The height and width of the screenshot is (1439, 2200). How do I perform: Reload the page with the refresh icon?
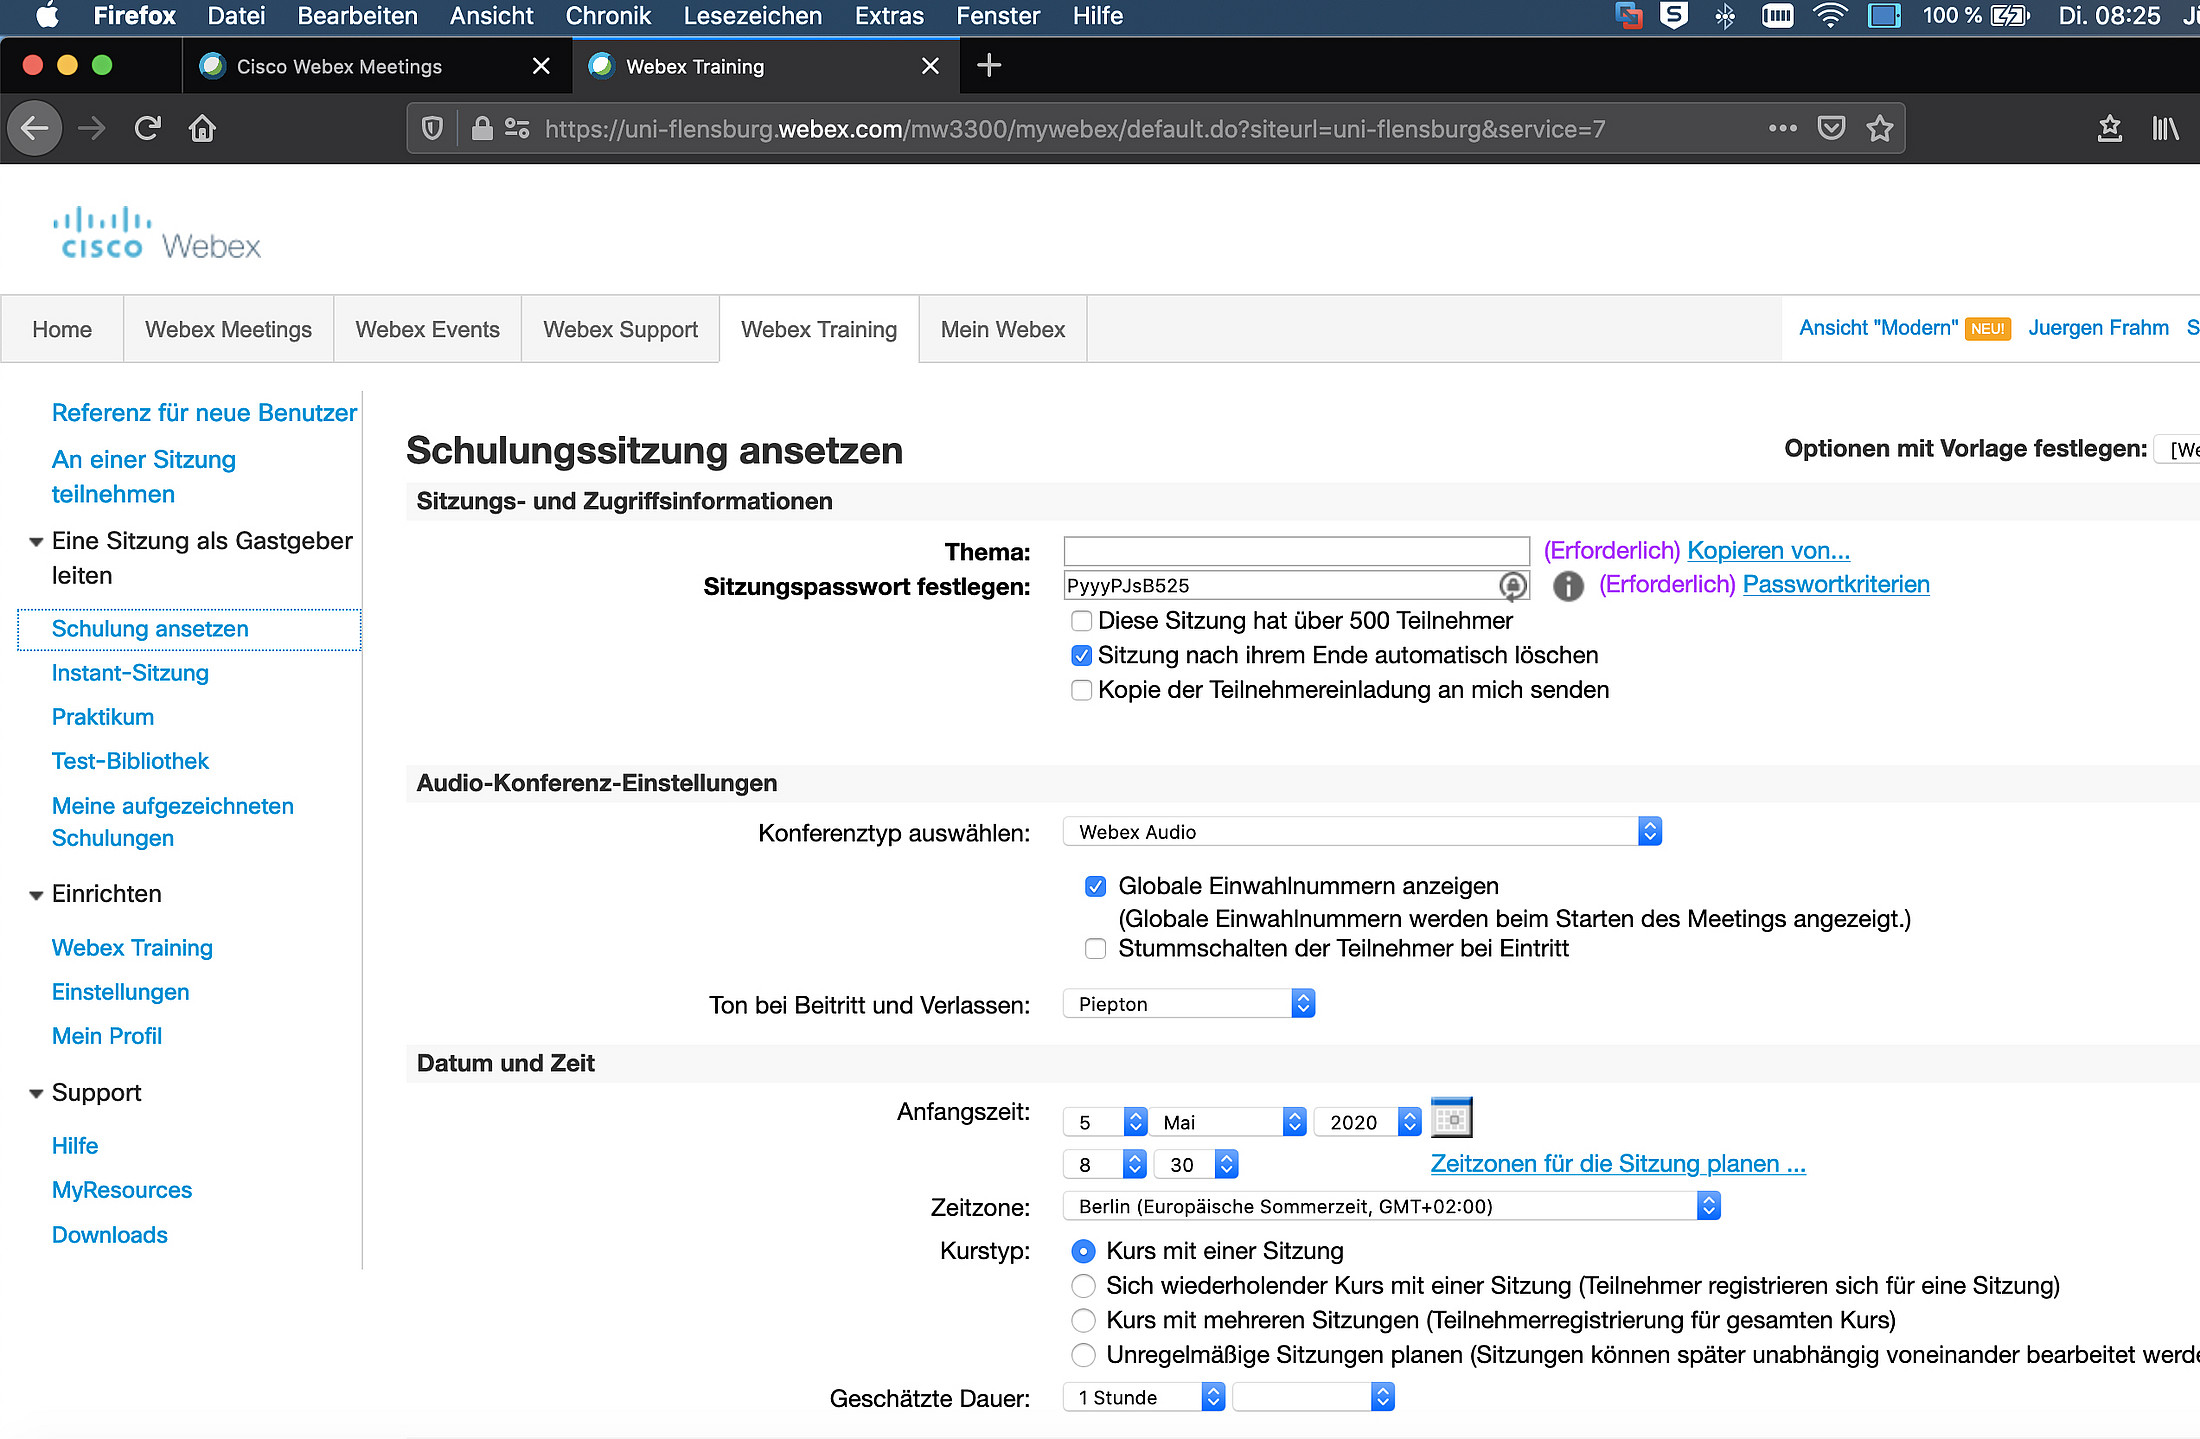pos(147,128)
